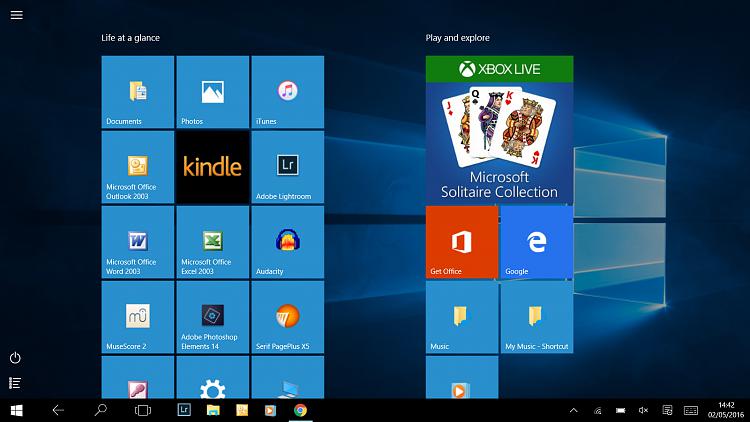Open the network status tray icon
The height and width of the screenshot is (422, 750).
point(597,411)
